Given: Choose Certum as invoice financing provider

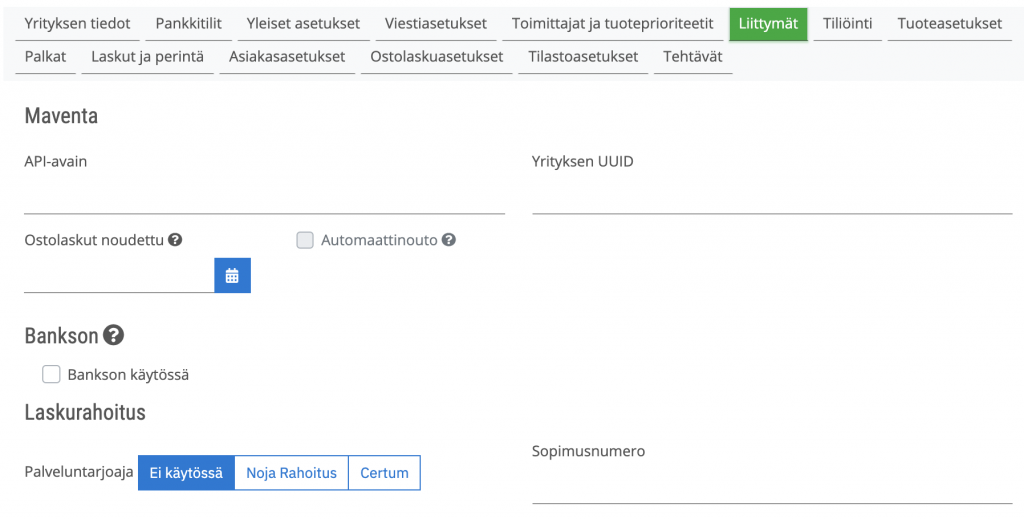Looking at the screenshot, I should (384, 473).
